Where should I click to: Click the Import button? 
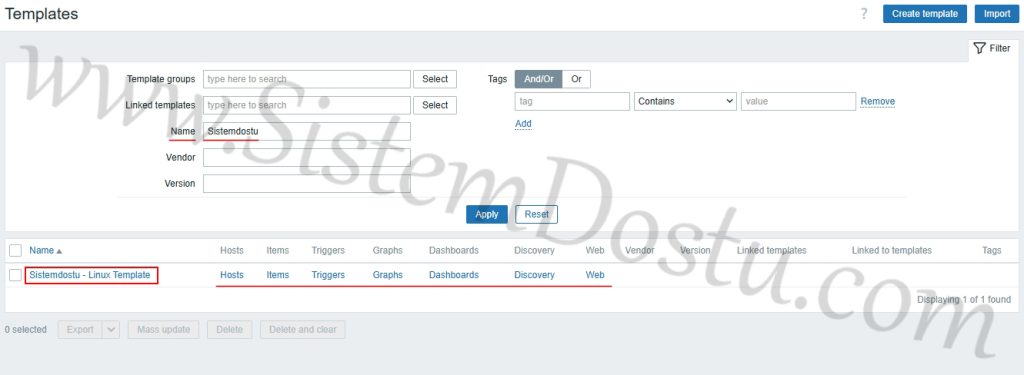[997, 14]
